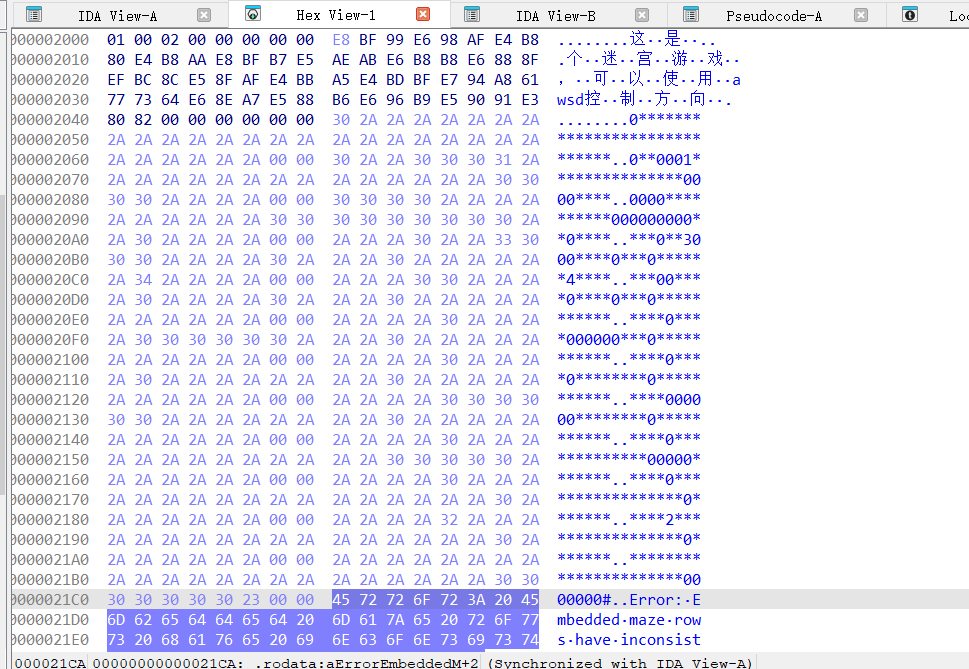Switch to the IDA View-A tab
The width and height of the screenshot is (969, 669).
[x=117, y=16]
